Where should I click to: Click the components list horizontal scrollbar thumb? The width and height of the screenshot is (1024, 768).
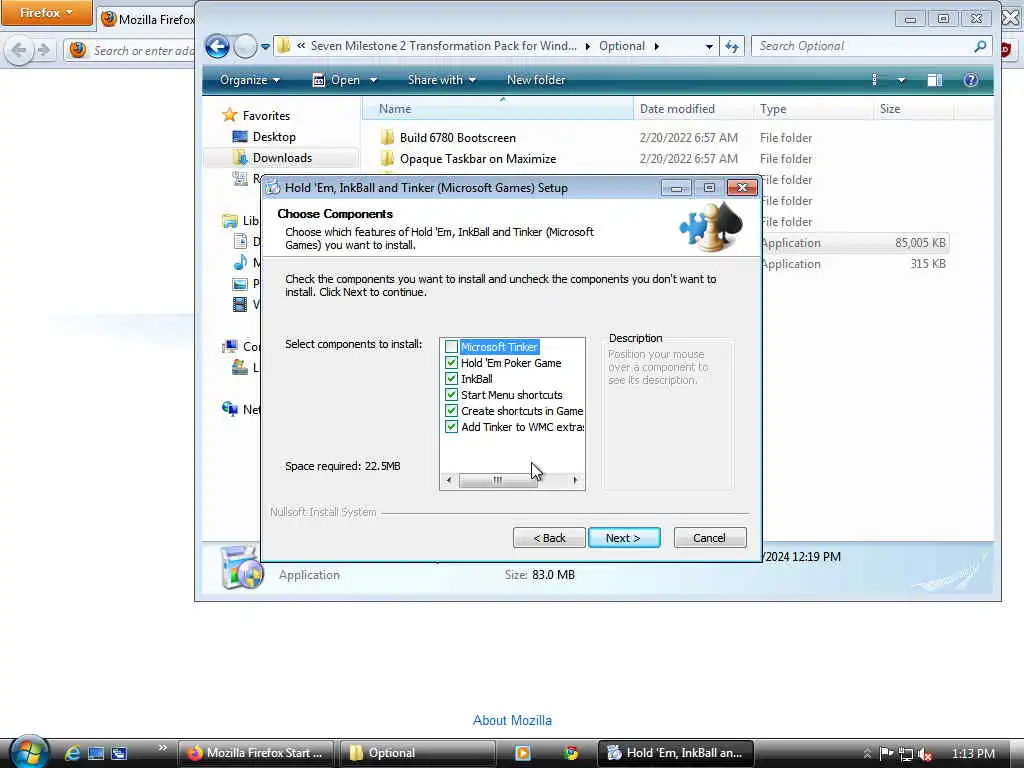click(x=497, y=480)
